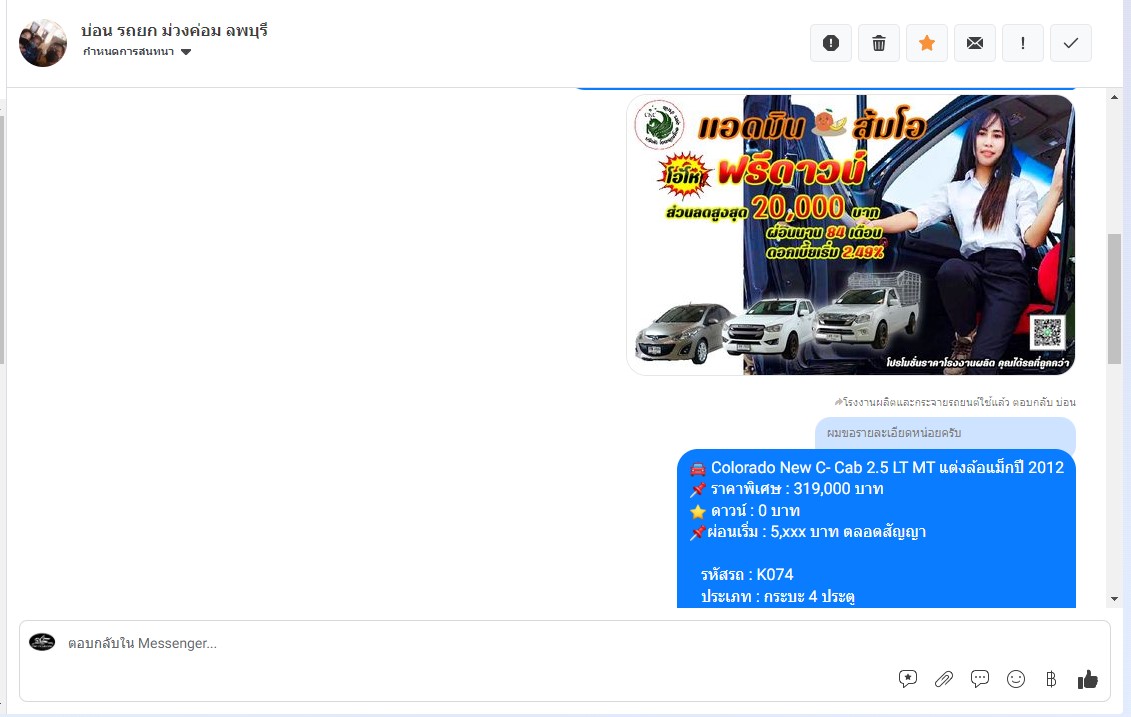Open the emoji picker smiley icon
Viewport: 1131px width, 717px height.
point(1016,679)
